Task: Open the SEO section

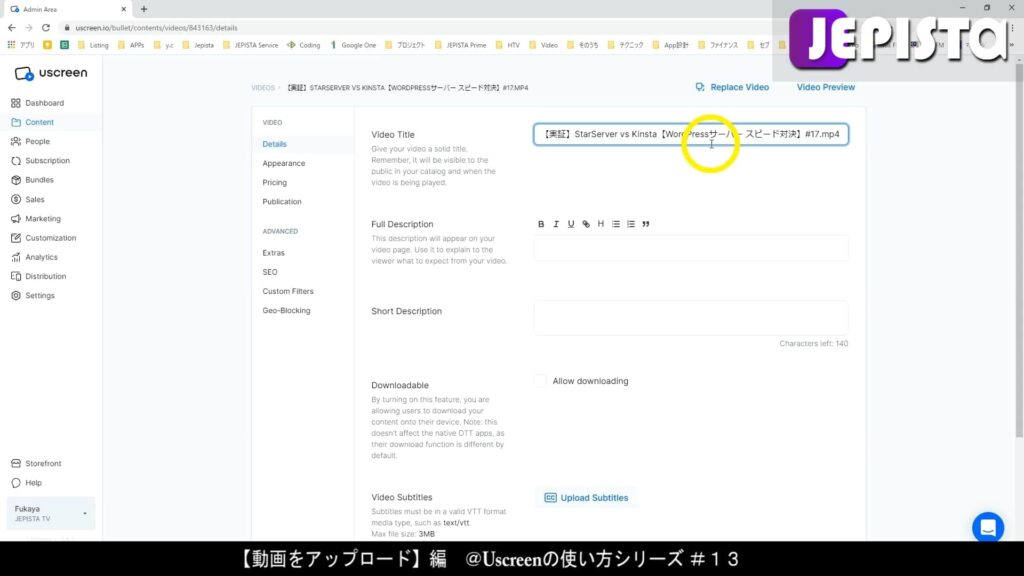Action: click(x=269, y=272)
